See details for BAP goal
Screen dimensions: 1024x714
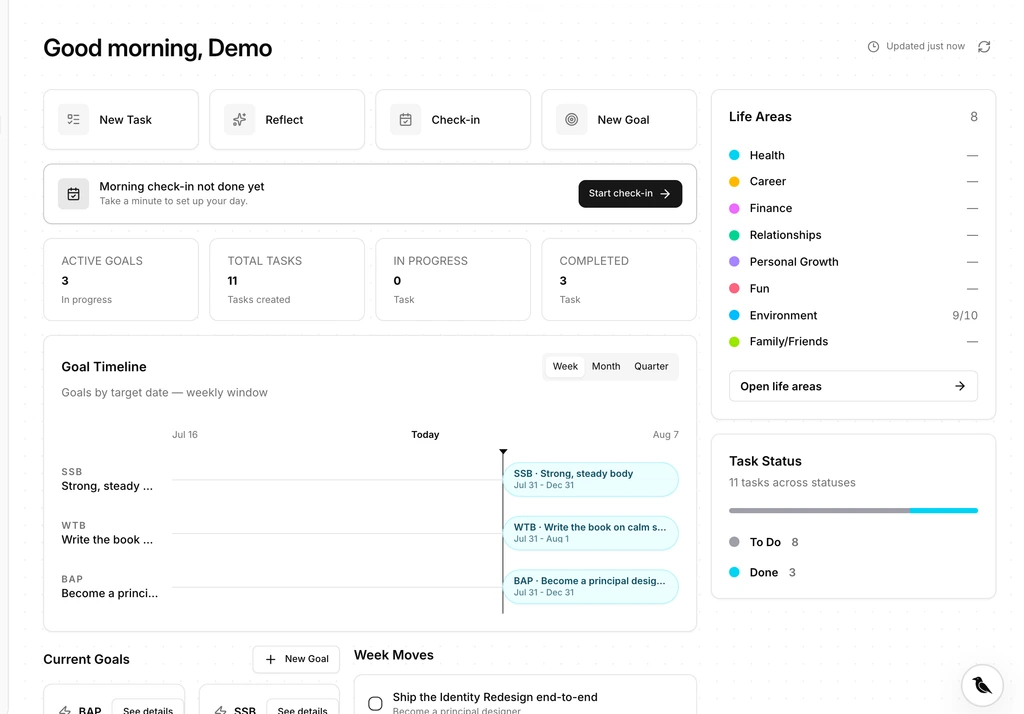pos(148,709)
